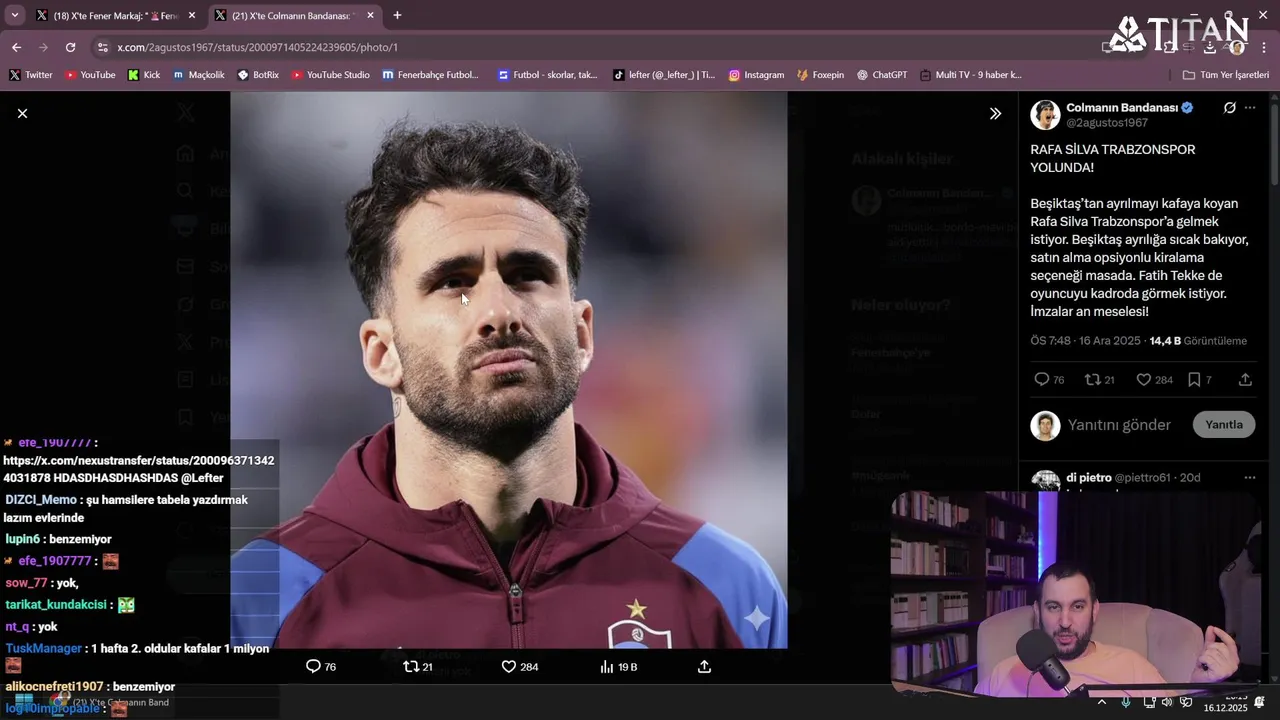The height and width of the screenshot is (720, 1280).
Task: Like the tweet with 284 hearts in right panel
Action: [x=1154, y=380]
